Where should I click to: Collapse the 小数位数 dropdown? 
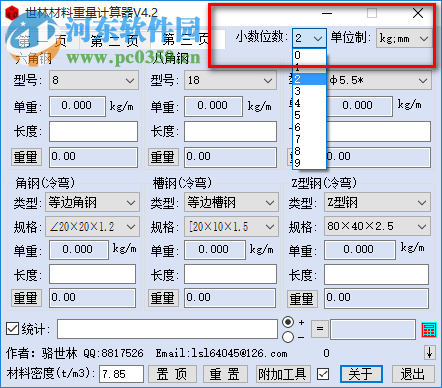coord(318,38)
